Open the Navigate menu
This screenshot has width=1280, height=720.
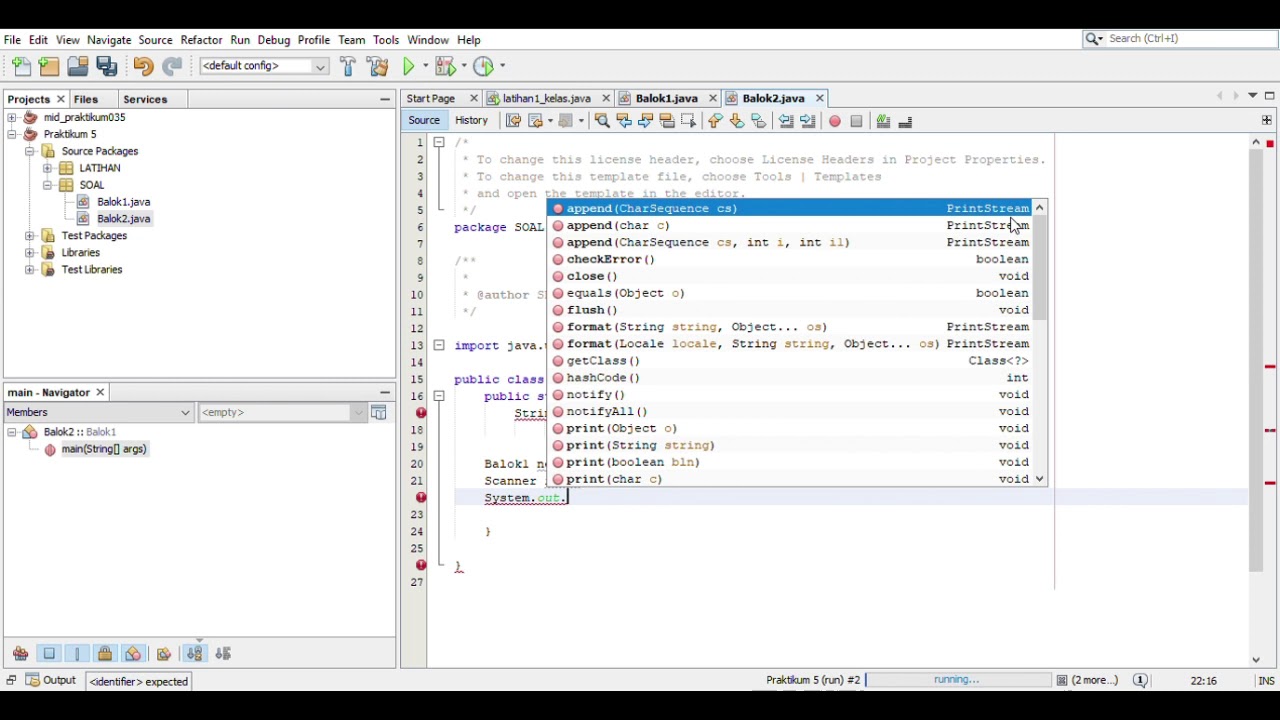point(109,40)
